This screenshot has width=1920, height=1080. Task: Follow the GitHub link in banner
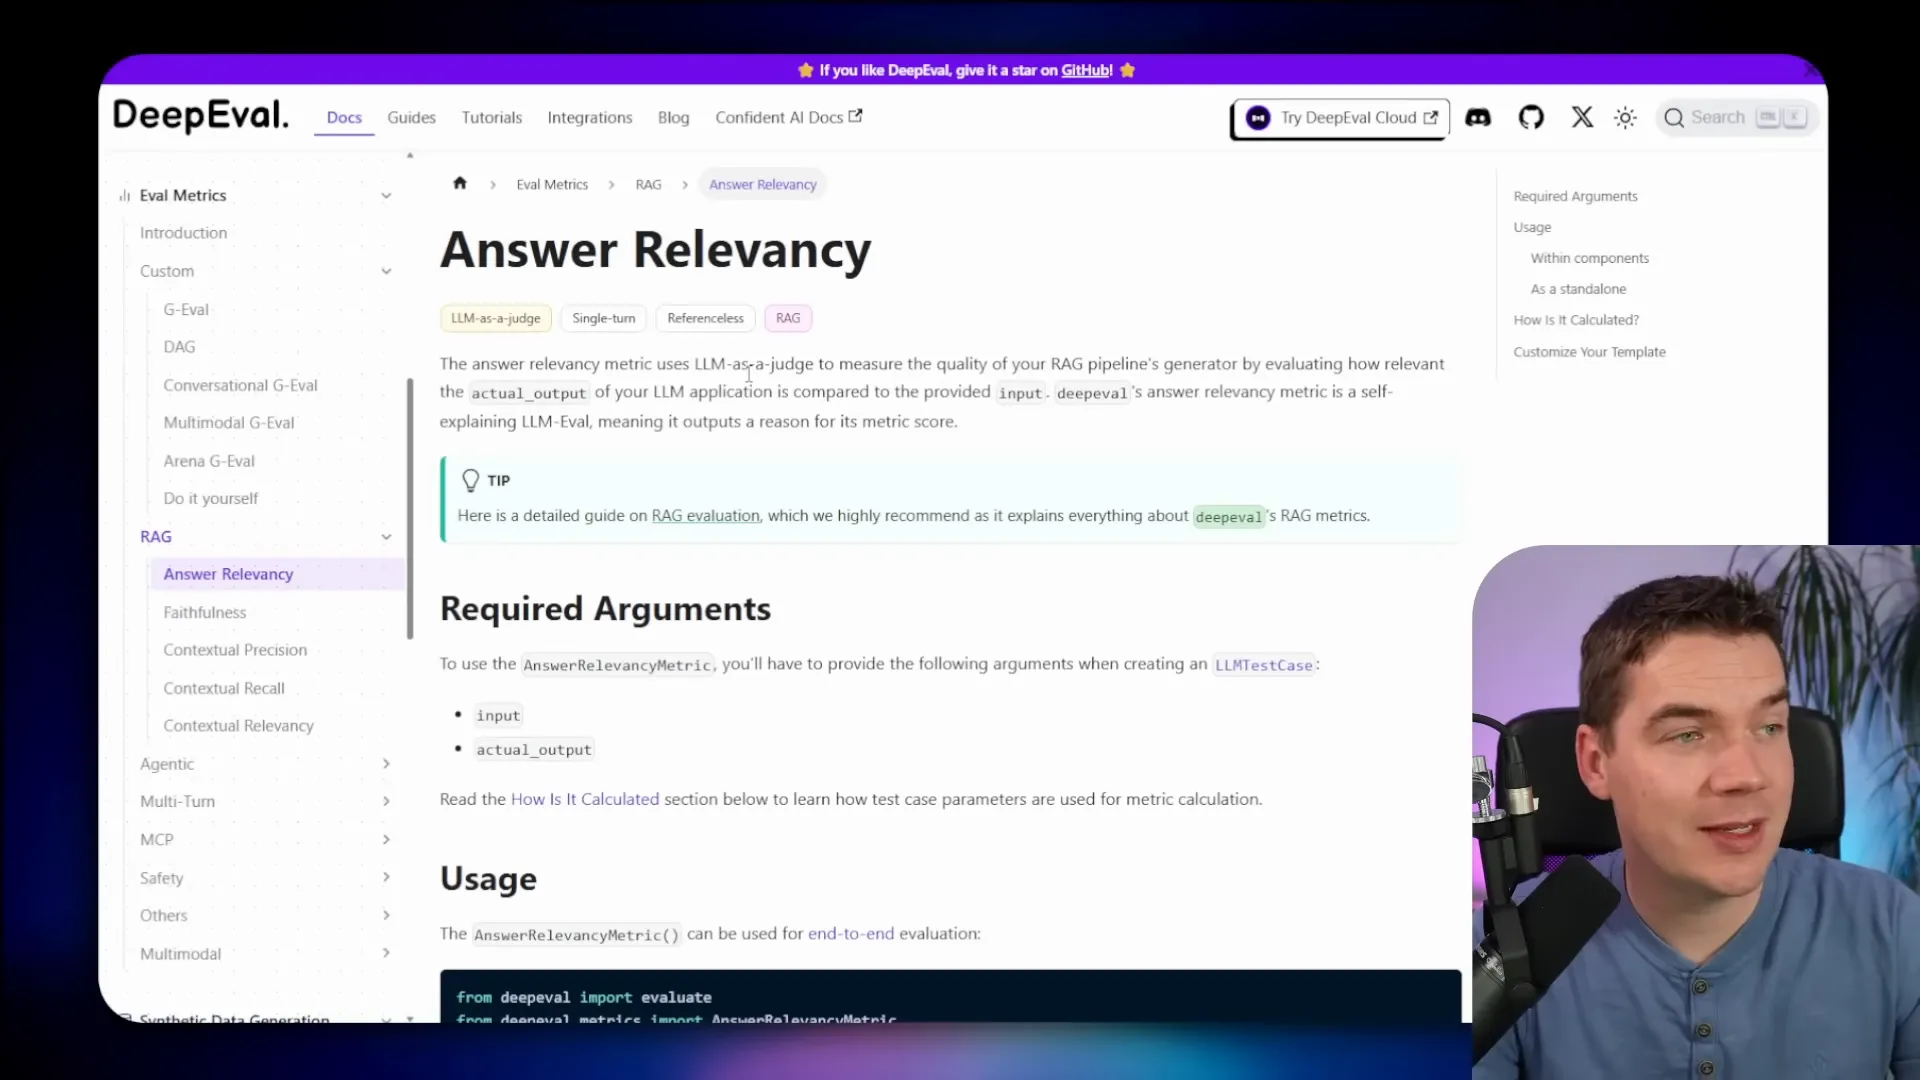(1087, 70)
